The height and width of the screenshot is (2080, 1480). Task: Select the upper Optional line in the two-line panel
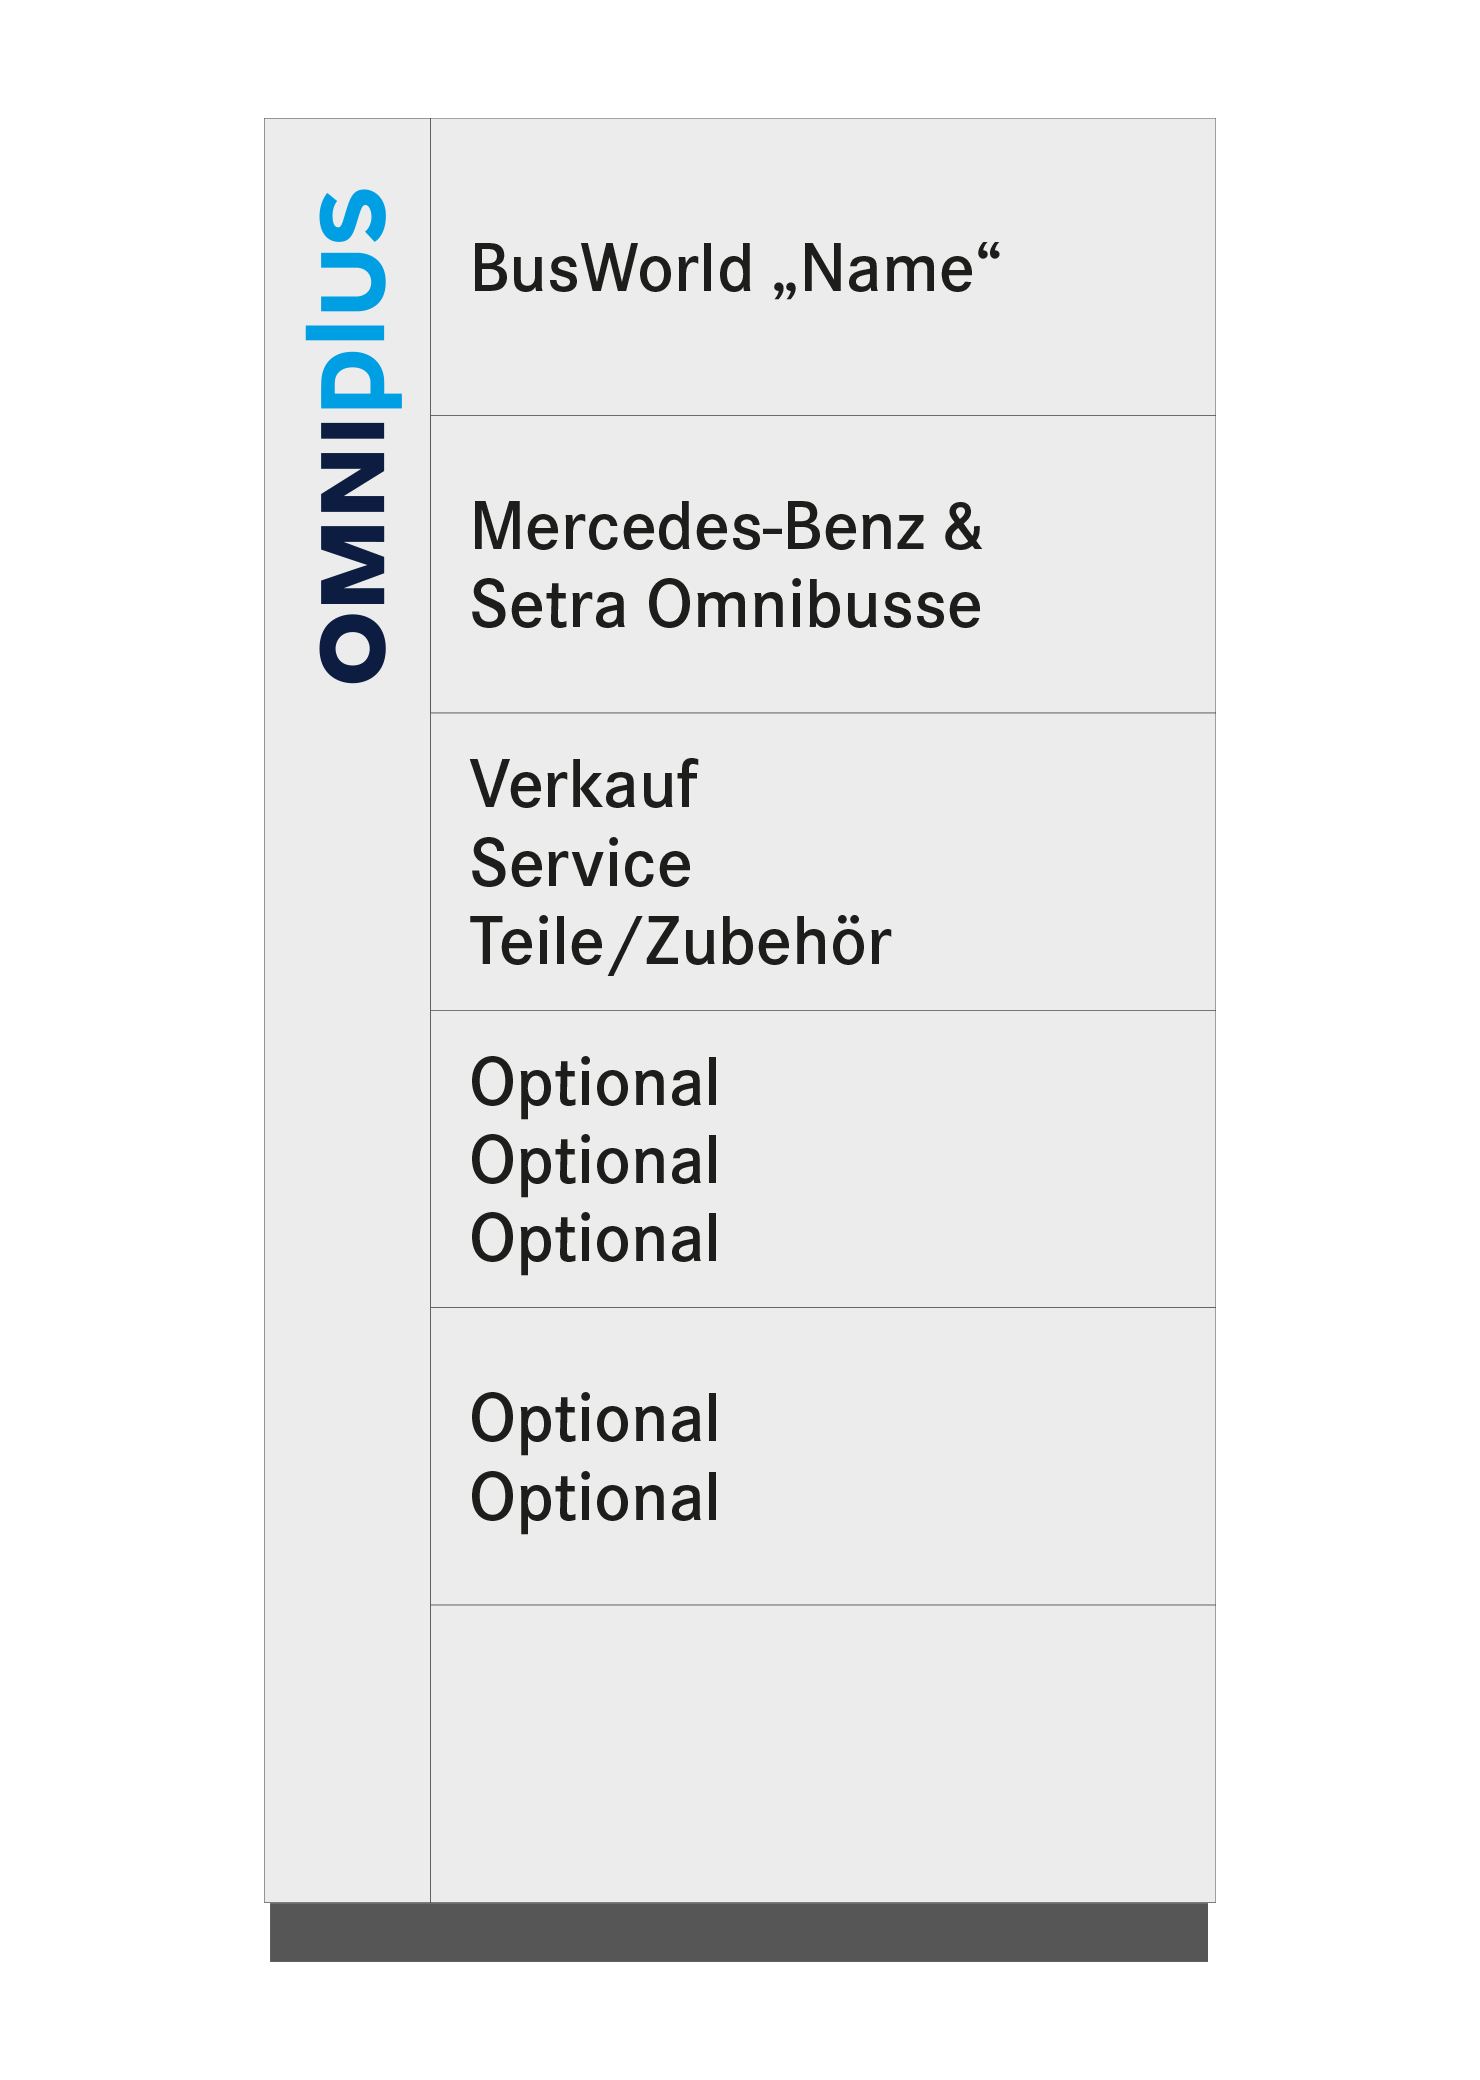coord(595,1420)
